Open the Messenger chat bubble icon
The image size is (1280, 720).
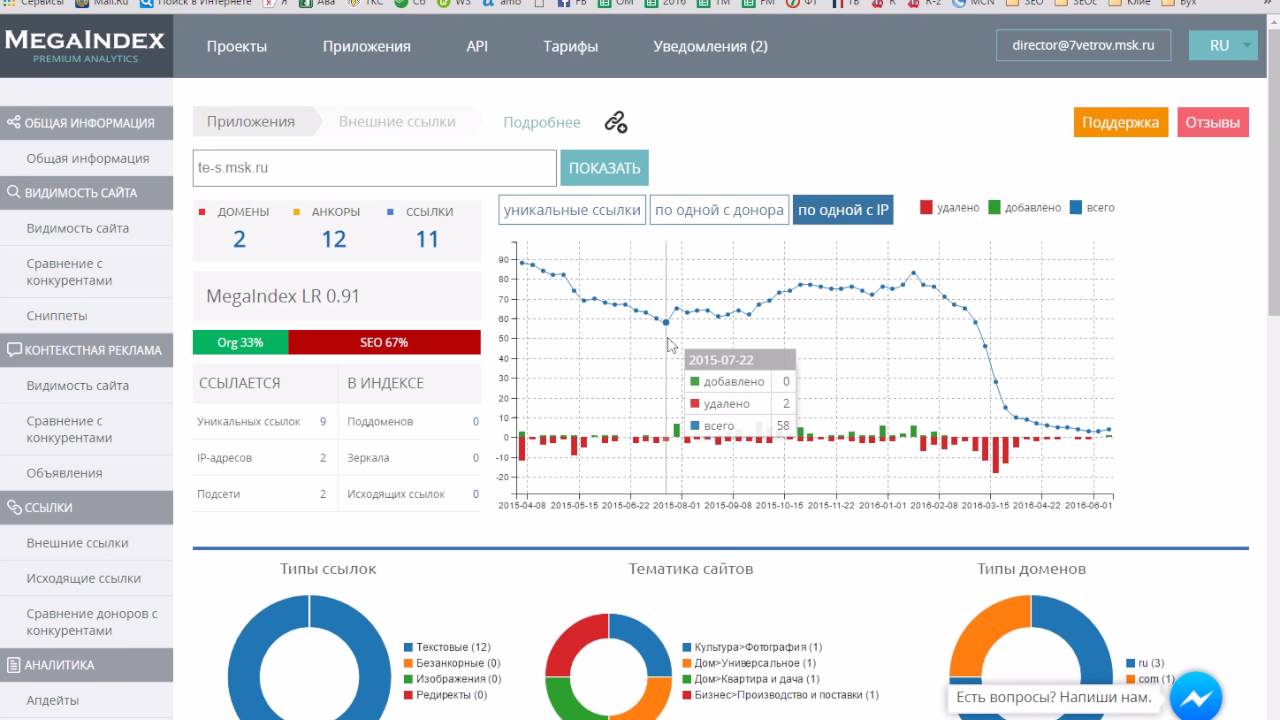pos(1196,696)
